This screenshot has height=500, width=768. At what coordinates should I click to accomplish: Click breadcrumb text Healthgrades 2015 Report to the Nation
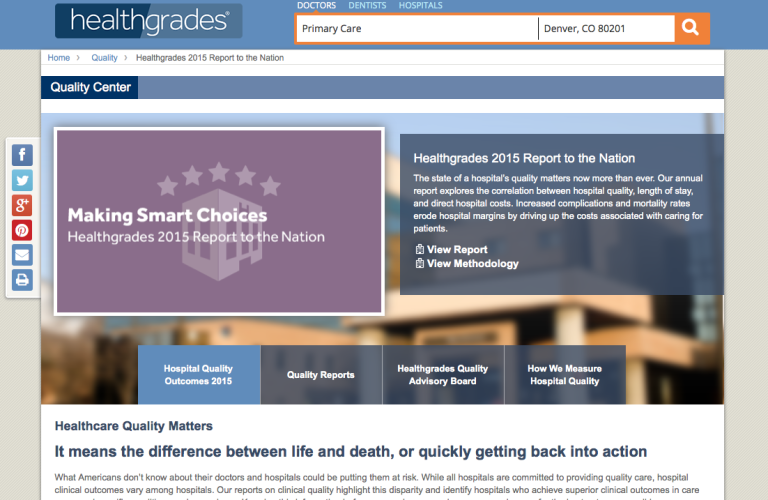pyautogui.click(x=210, y=58)
